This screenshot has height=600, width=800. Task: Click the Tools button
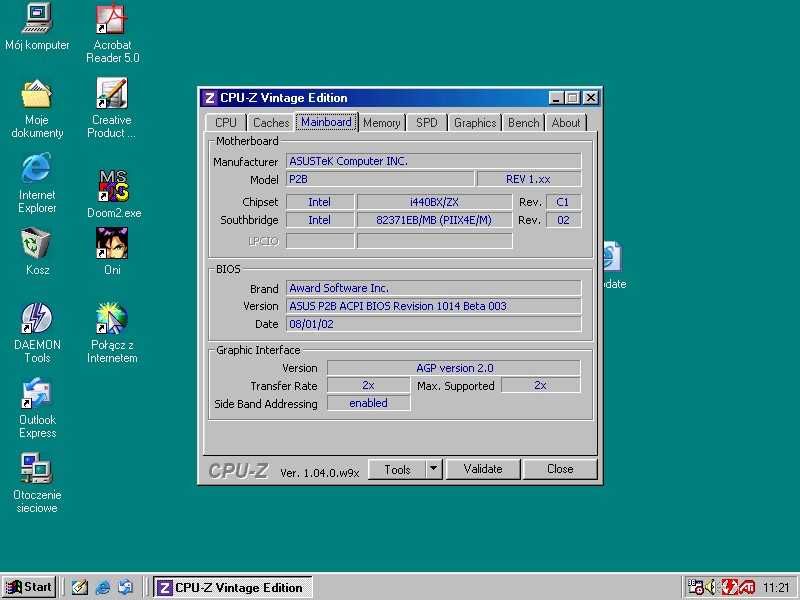pos(397,469)
